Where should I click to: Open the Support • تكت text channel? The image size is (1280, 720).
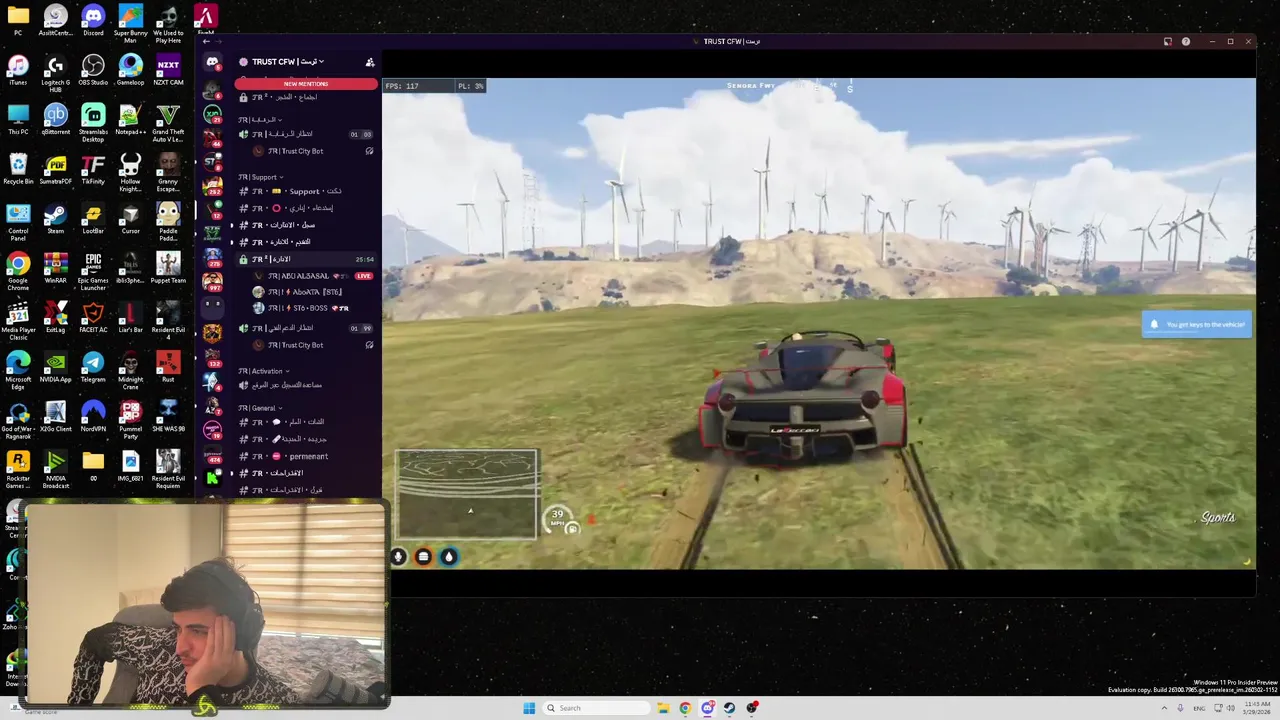coord(306,191)
